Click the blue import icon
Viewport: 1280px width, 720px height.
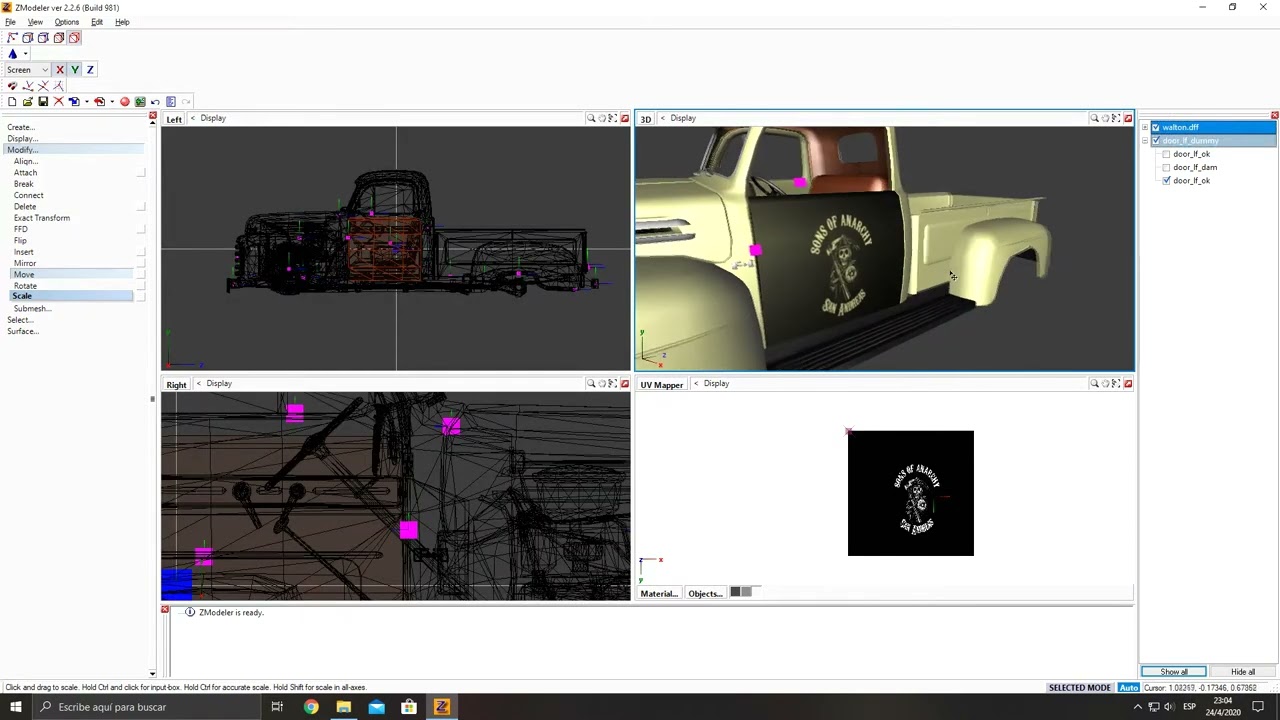click(74, 102)
